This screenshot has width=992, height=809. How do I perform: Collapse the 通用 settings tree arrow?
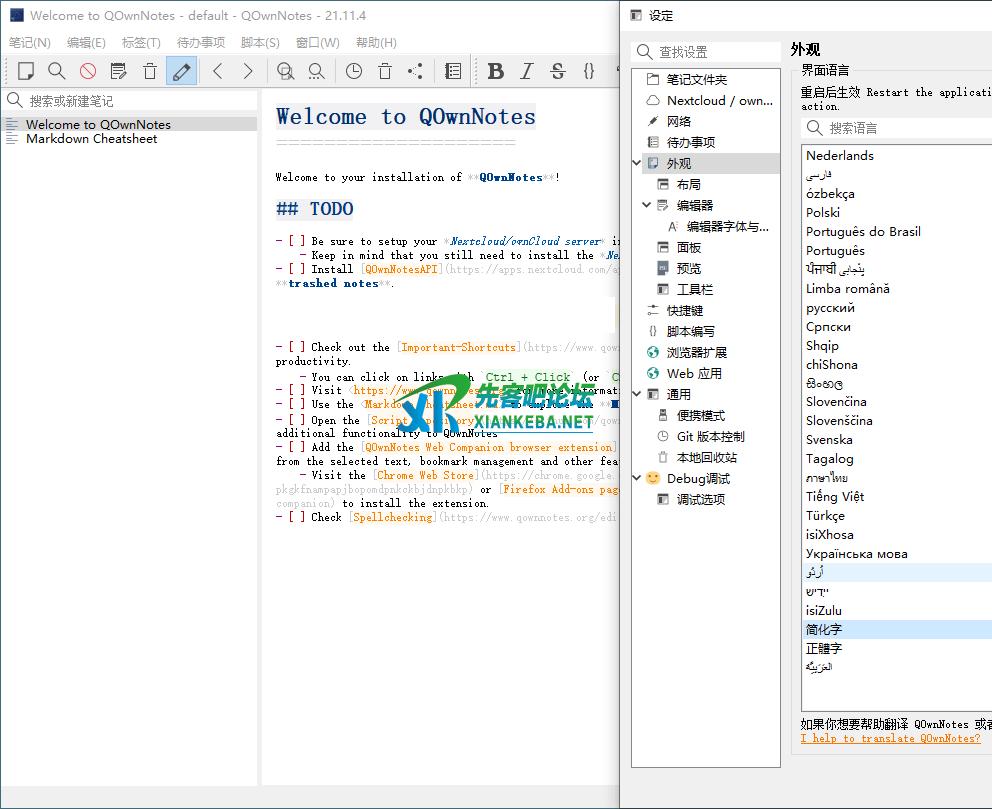pyautogui.click(x=638, y=394)
